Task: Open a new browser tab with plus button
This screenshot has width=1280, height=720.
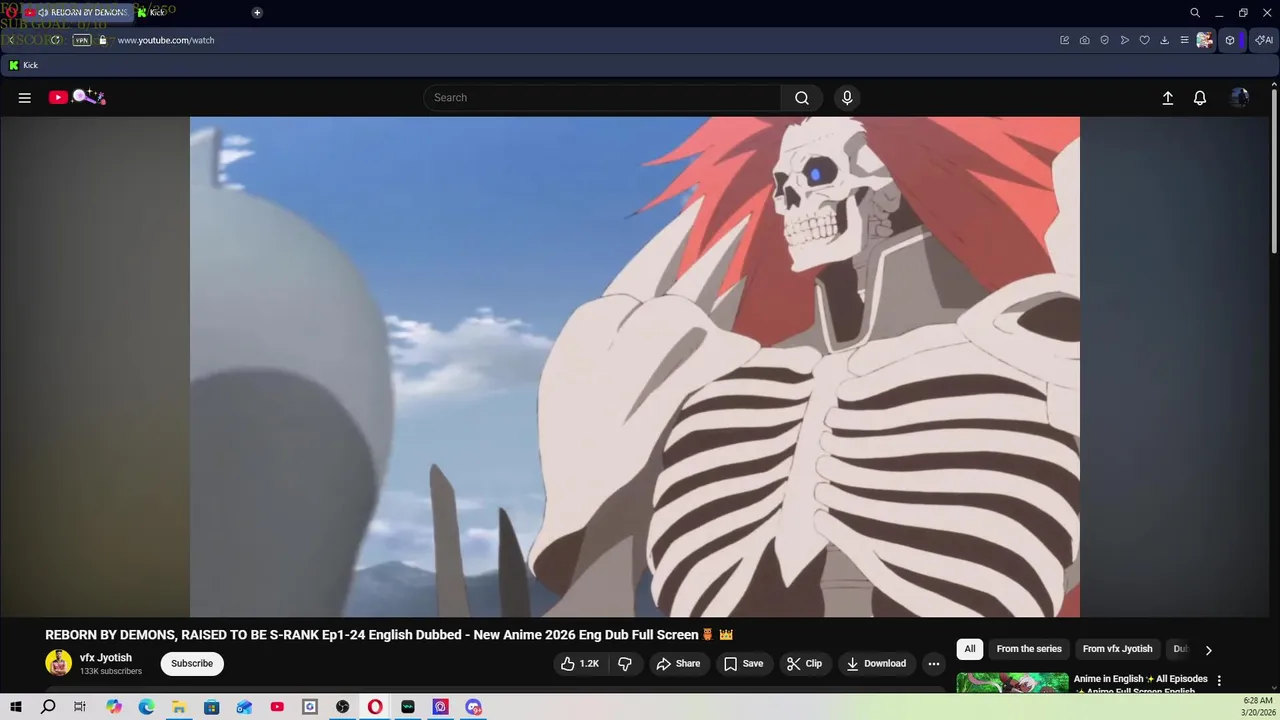Action: [x=257, y=12]
